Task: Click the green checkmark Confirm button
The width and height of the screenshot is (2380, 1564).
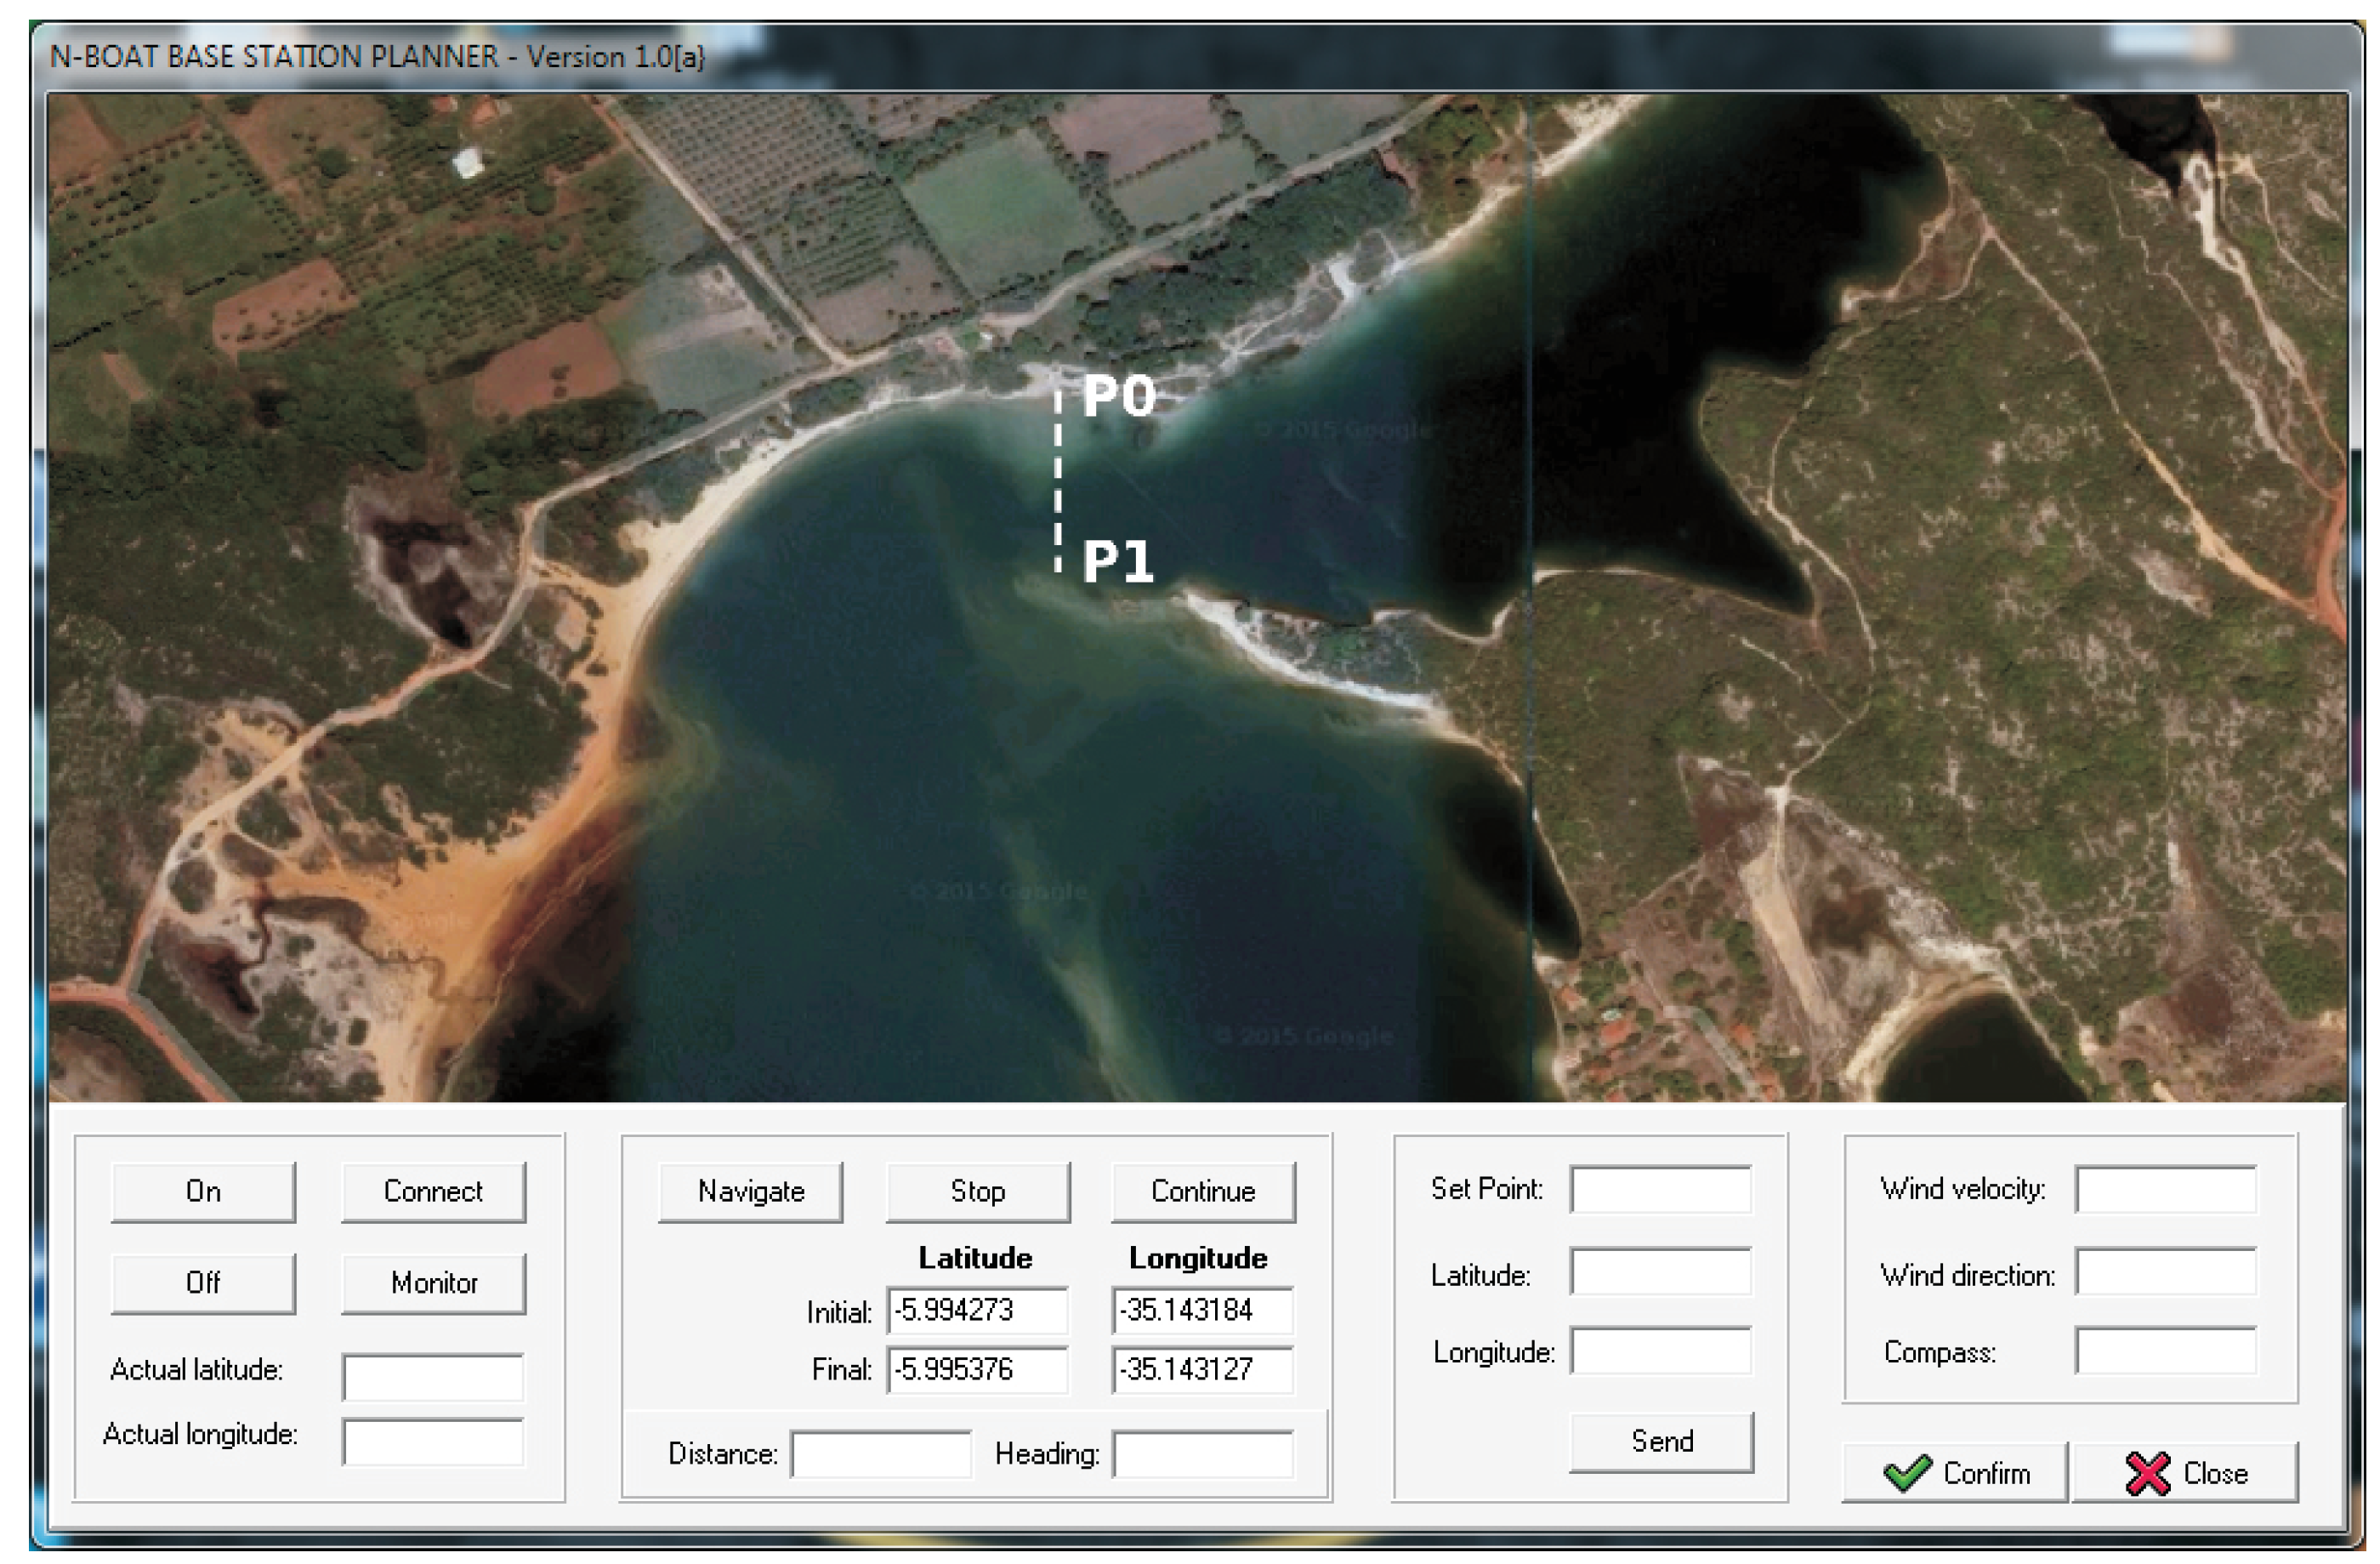Action: [1954, 1473]
